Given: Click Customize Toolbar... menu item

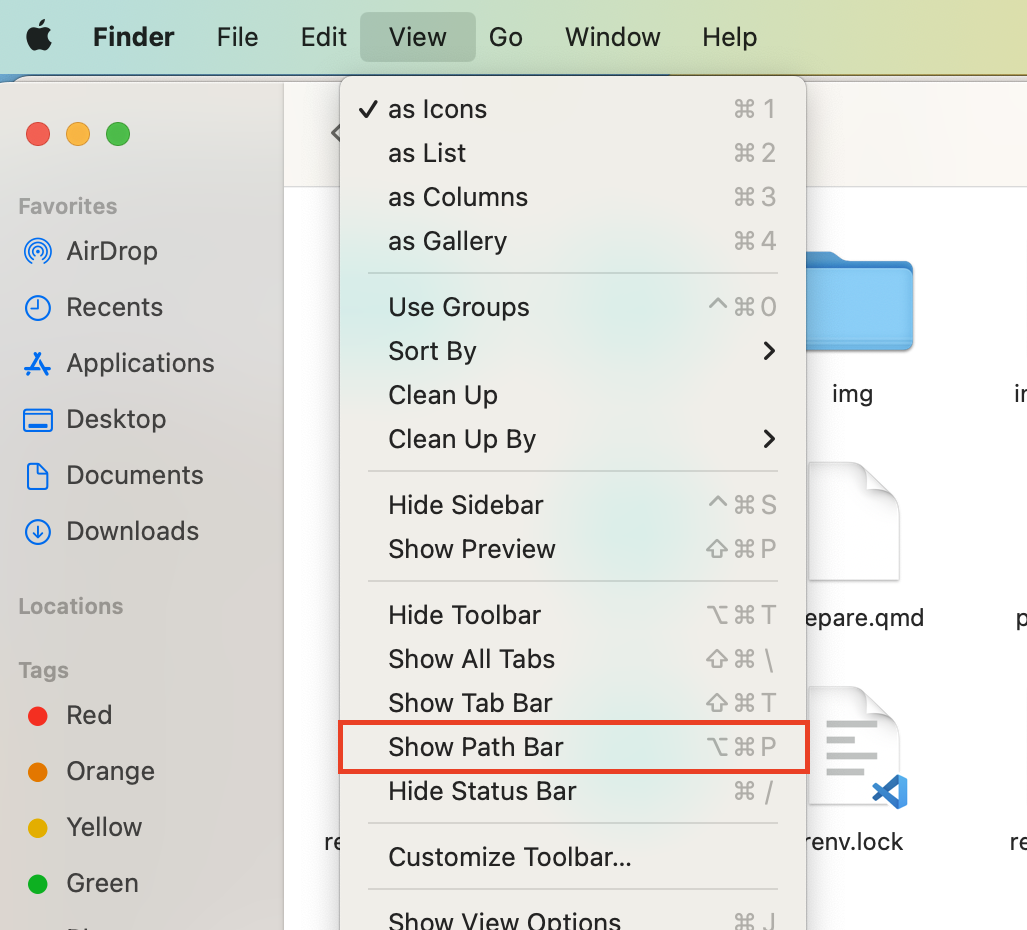Looking at the screenshot, I should [x=510, y=857].
